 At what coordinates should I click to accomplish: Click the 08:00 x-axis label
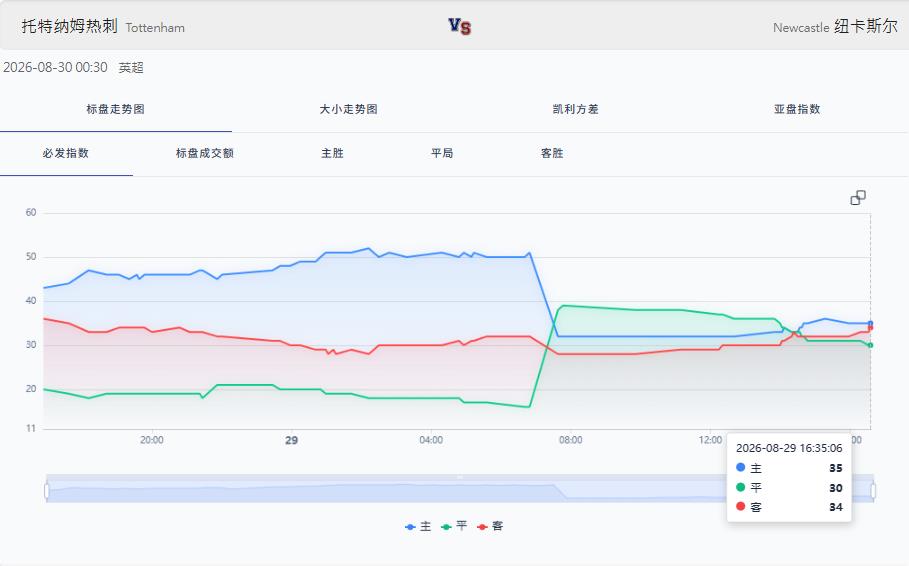click(x=570, y=440)
